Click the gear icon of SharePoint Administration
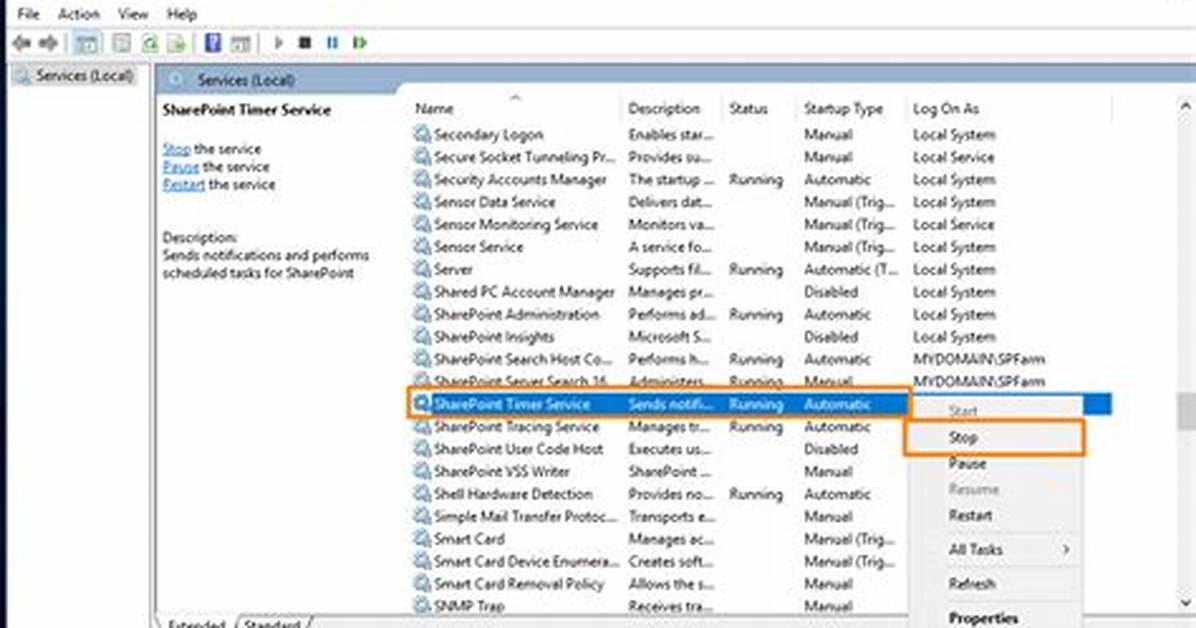Image resolution: width=1196 pixels, height=628 pixels. (x=422, y=314)
